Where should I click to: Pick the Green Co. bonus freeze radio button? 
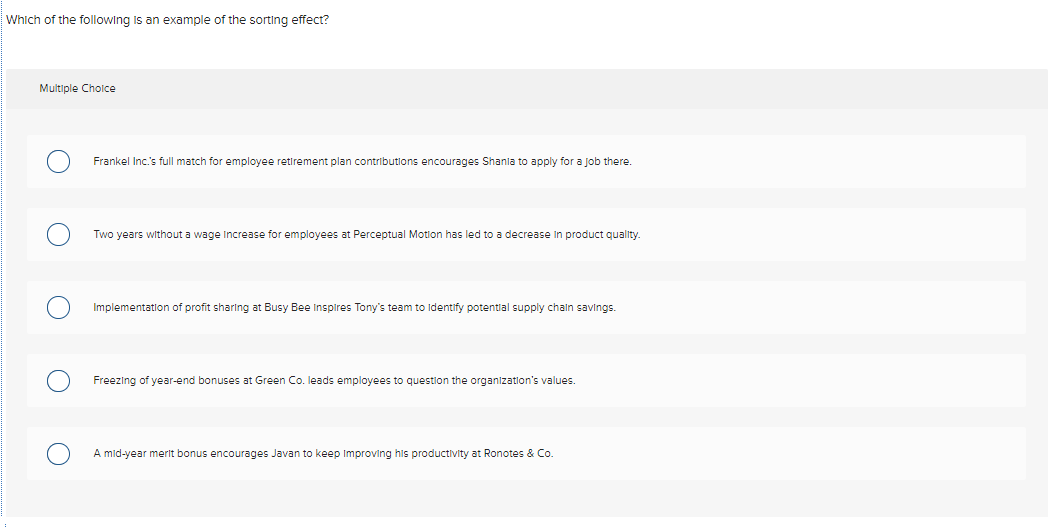pyautogui.click(x=58, y=380)
